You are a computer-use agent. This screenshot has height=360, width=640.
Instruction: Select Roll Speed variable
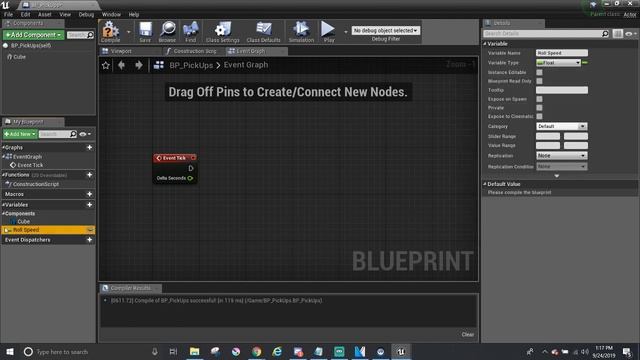coord(48,230)
